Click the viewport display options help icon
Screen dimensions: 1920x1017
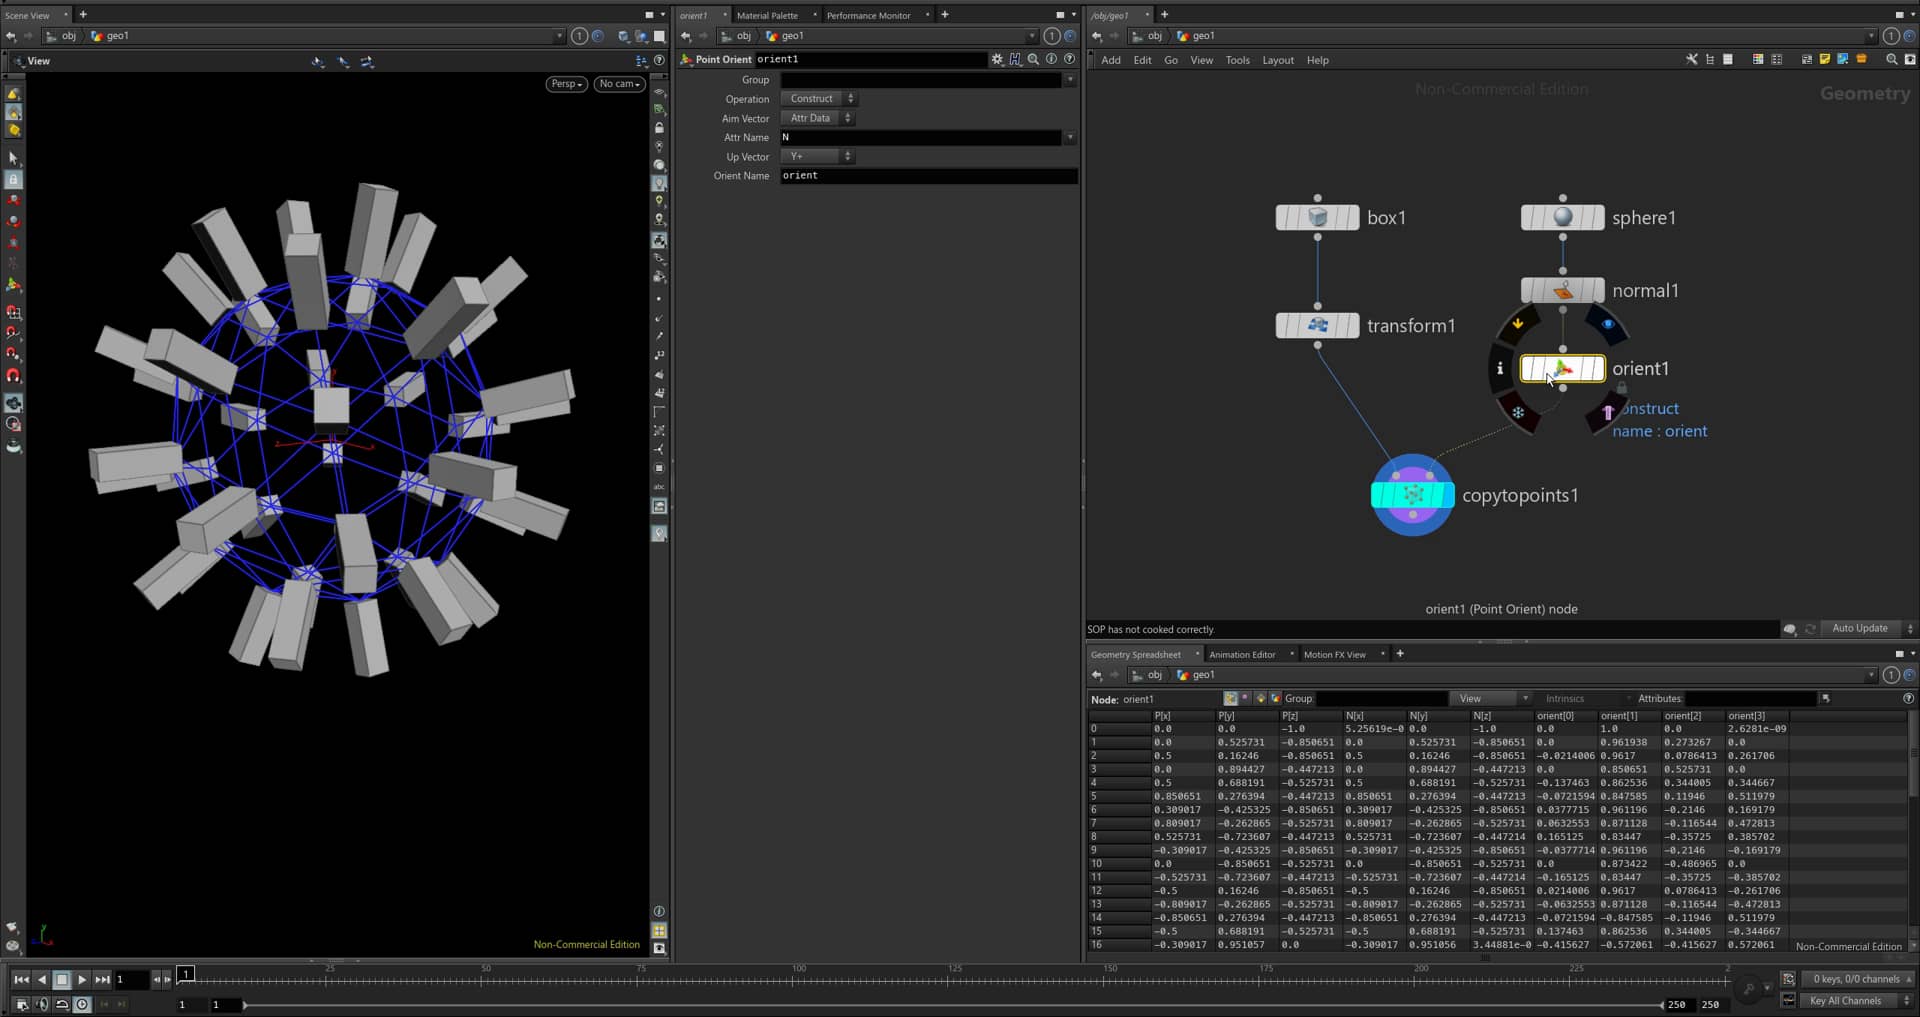pyautogui.click(x=659, y=61)
